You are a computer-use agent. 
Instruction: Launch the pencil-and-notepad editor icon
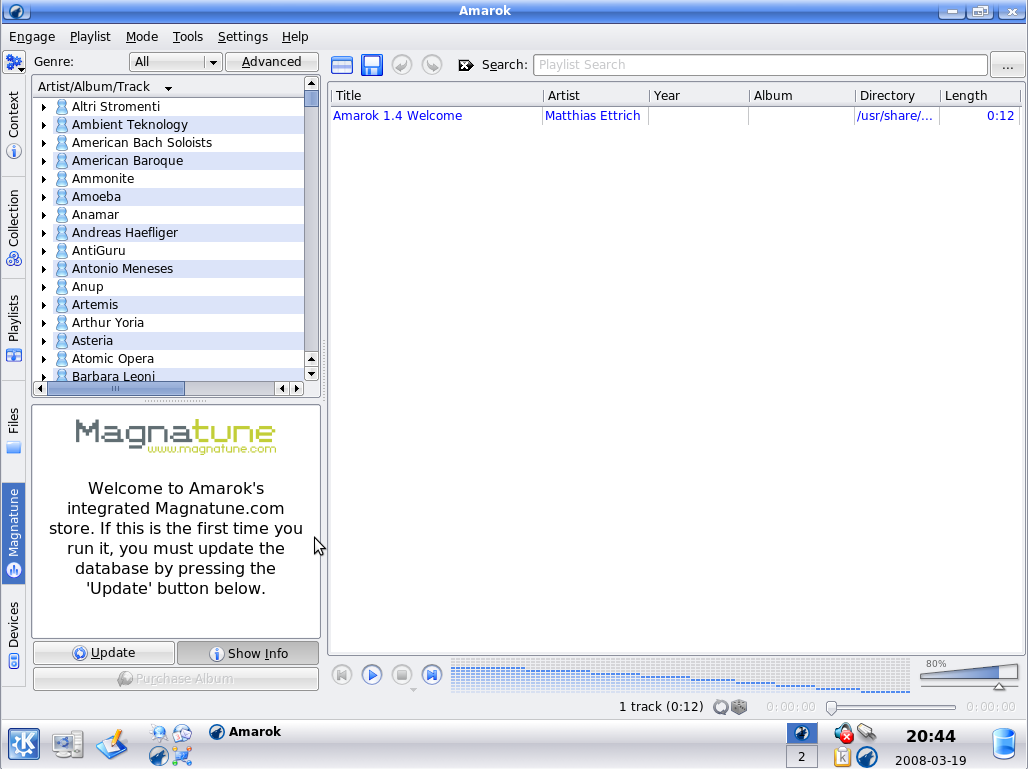click(111, 745)
